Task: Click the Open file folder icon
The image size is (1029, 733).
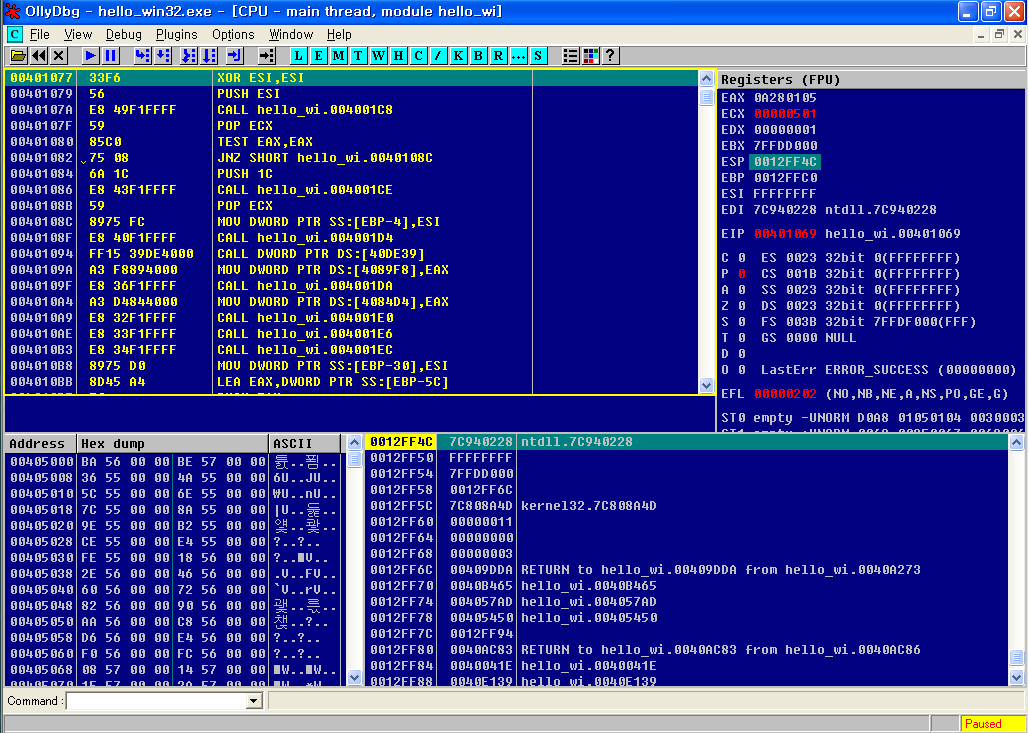Action: (17, 56)
